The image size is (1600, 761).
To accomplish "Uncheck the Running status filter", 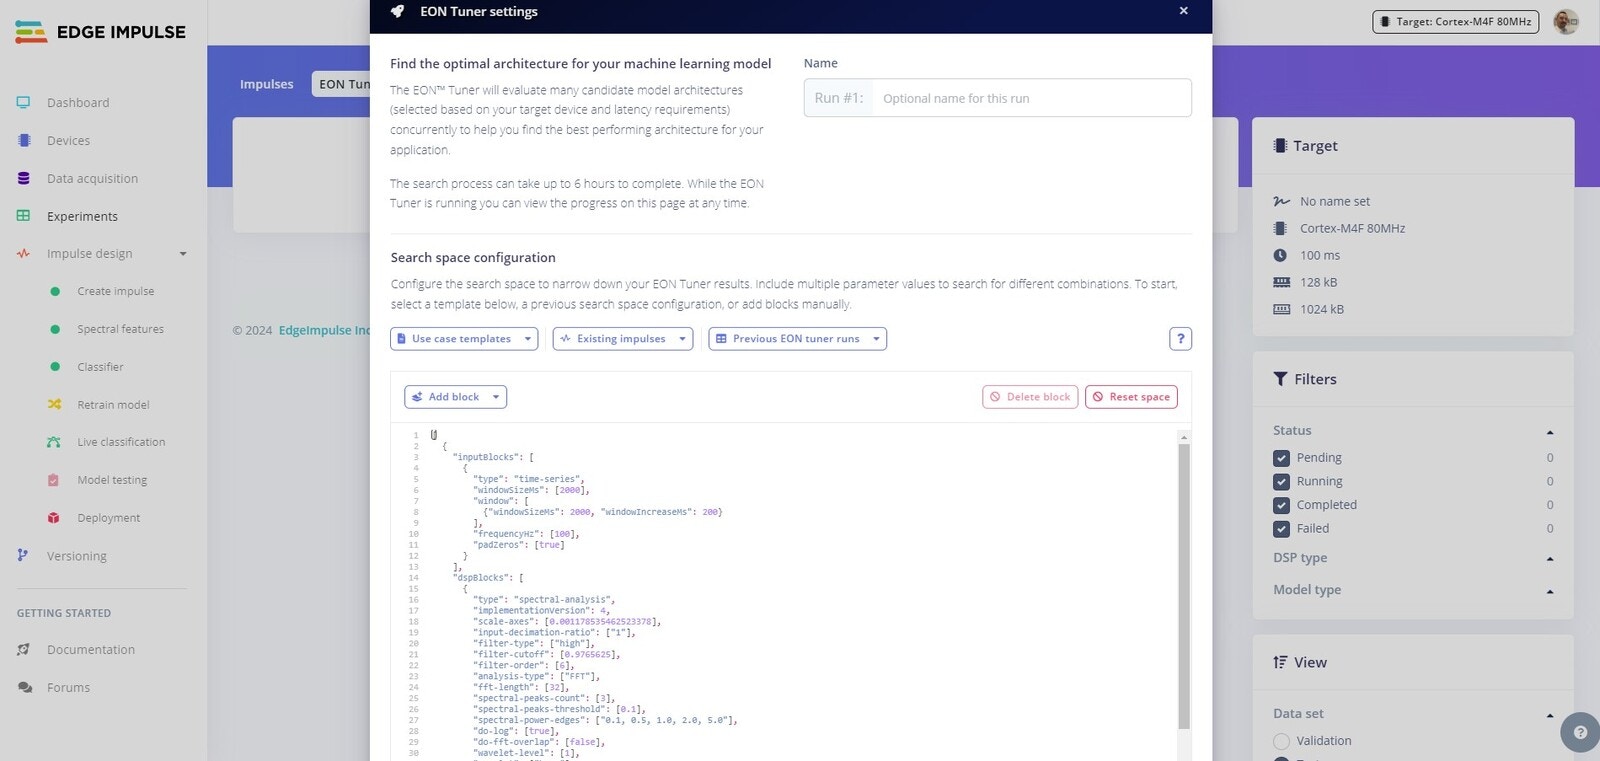I will click(1281, 482).
